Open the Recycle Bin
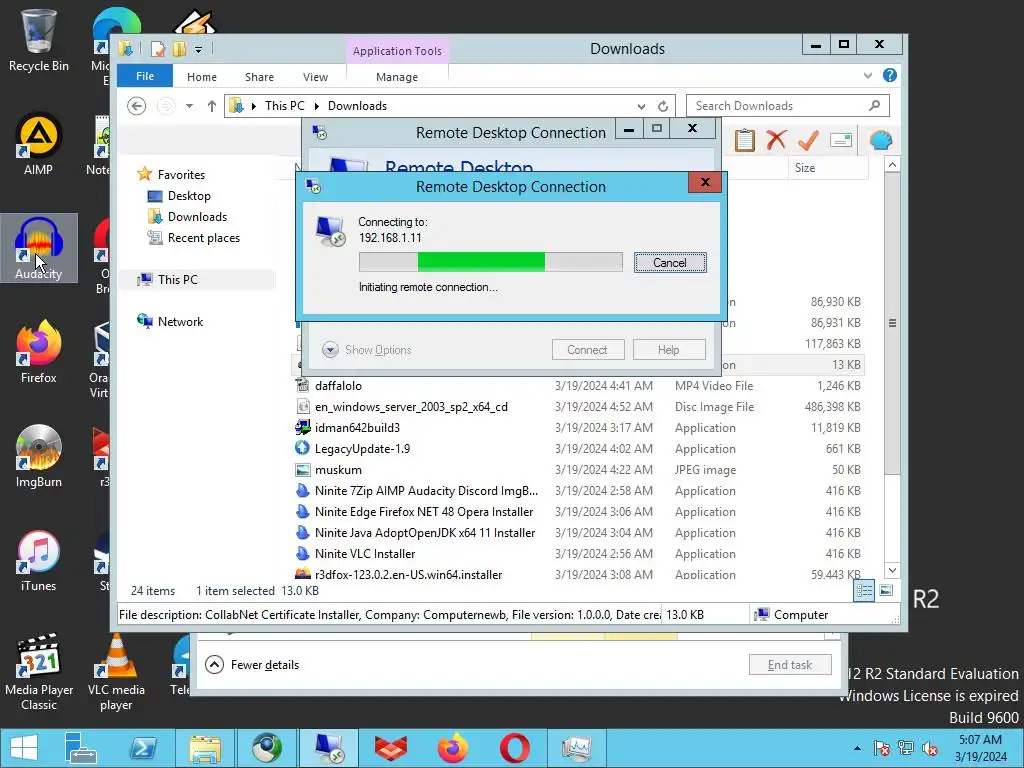Screen dimensions: 1024x768 coord(39,39)
